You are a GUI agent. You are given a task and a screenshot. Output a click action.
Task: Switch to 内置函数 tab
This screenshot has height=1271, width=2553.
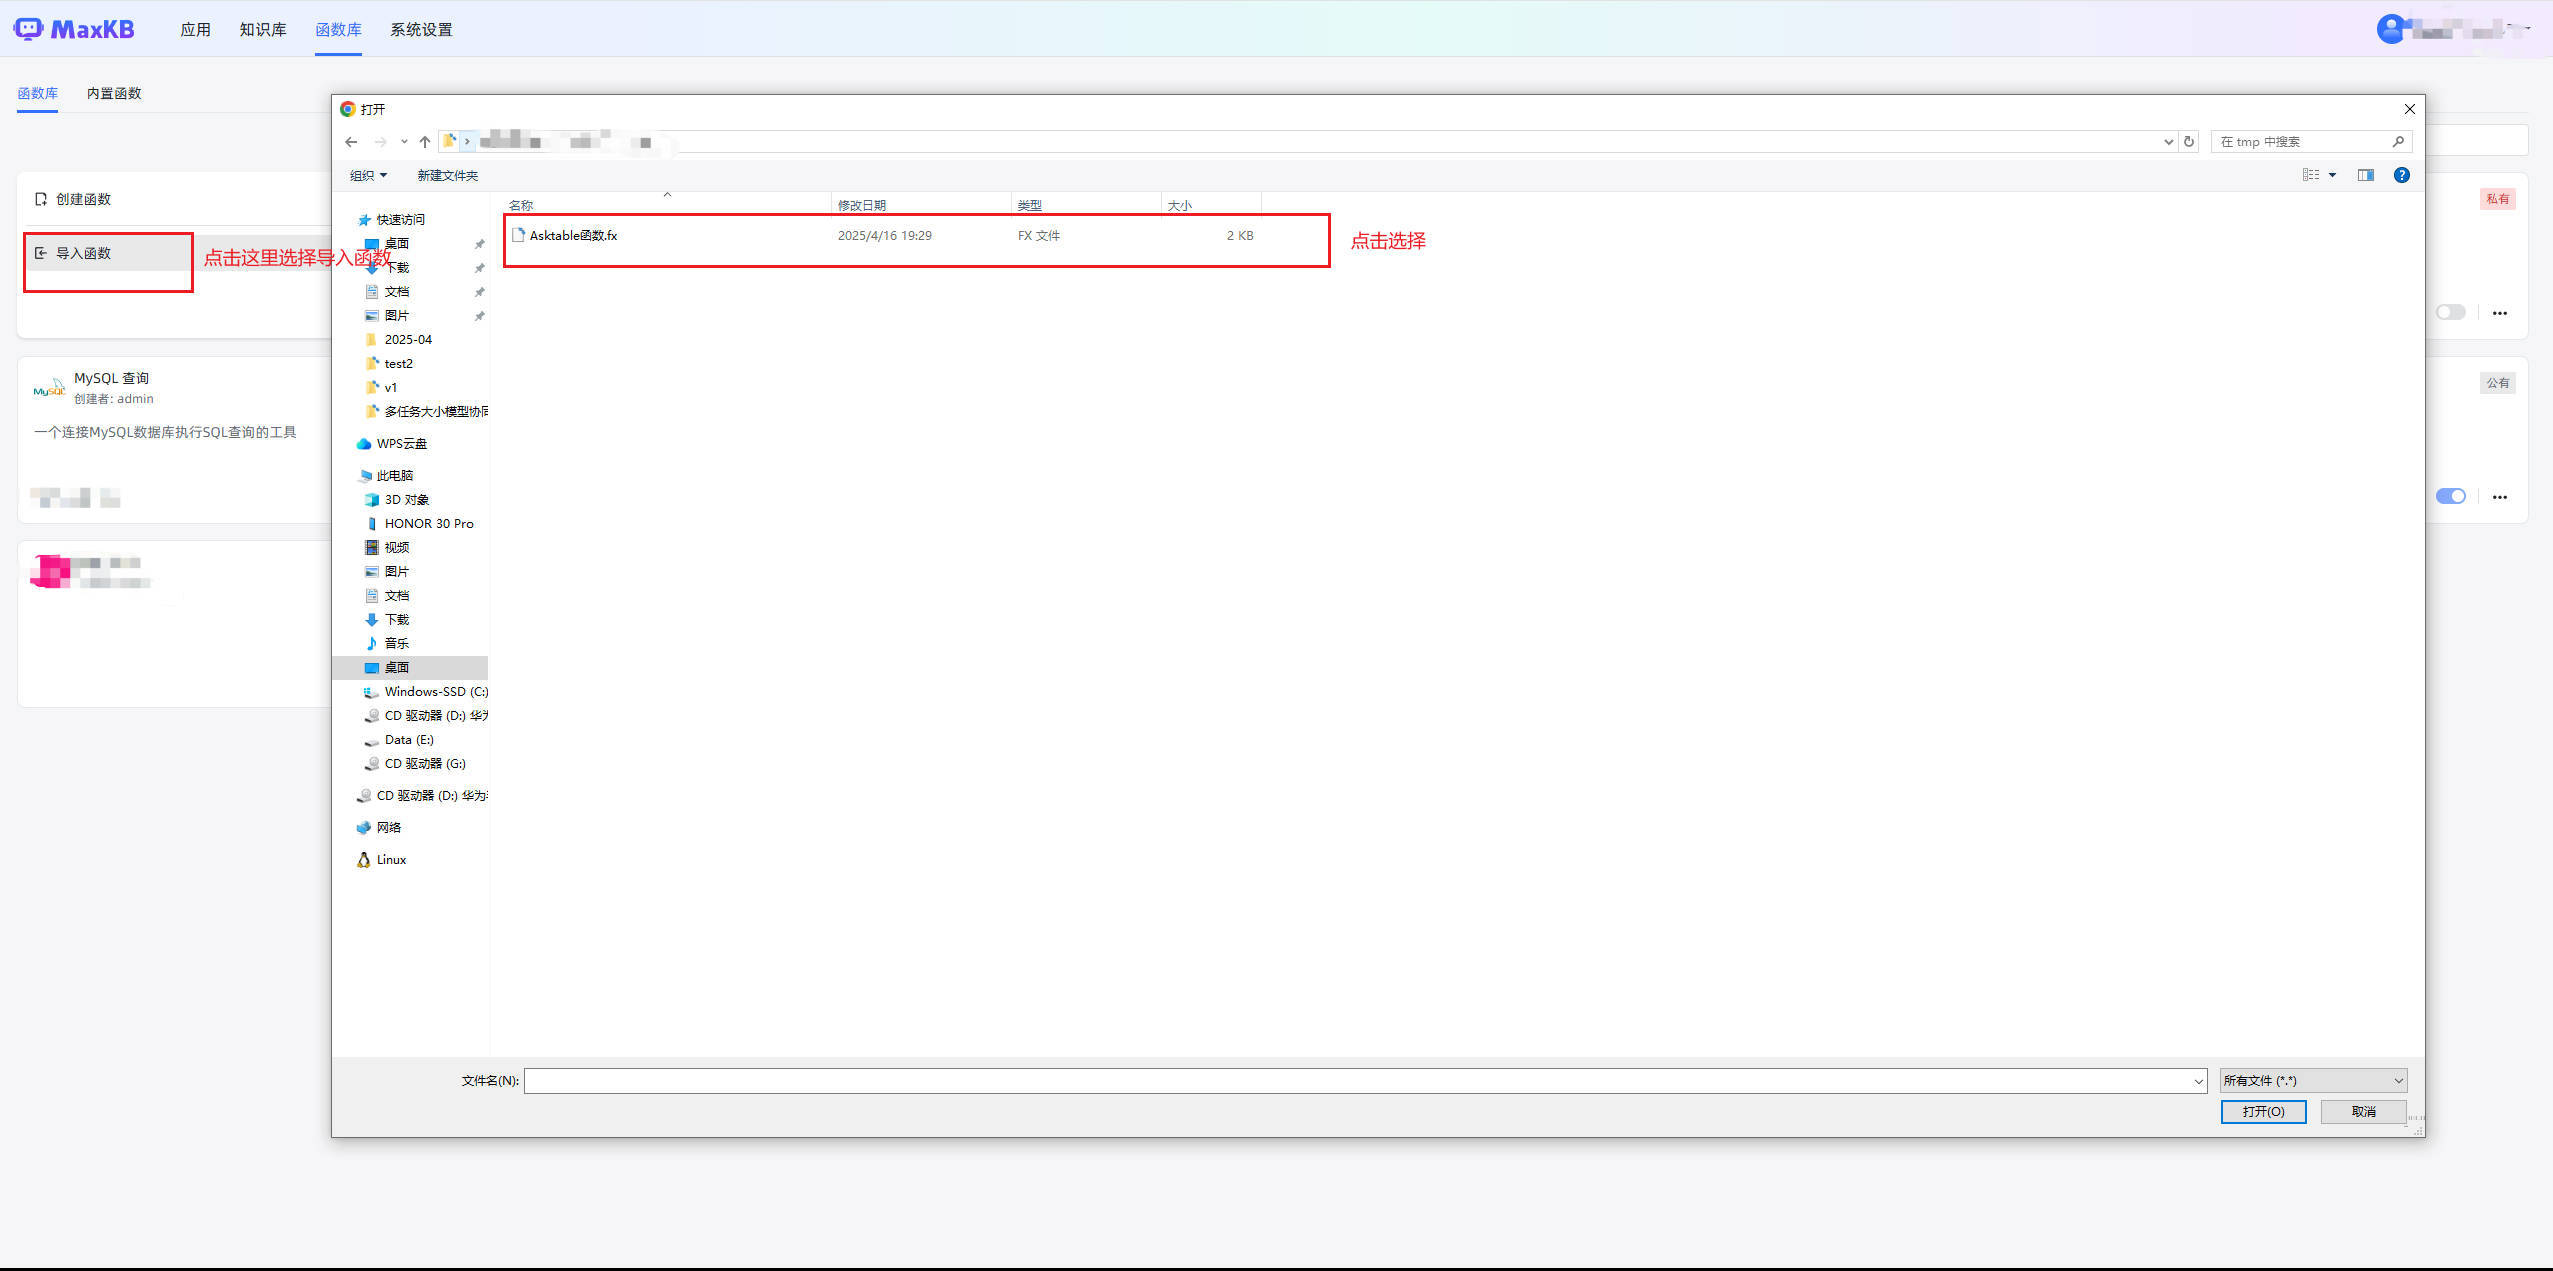point(114,93)
